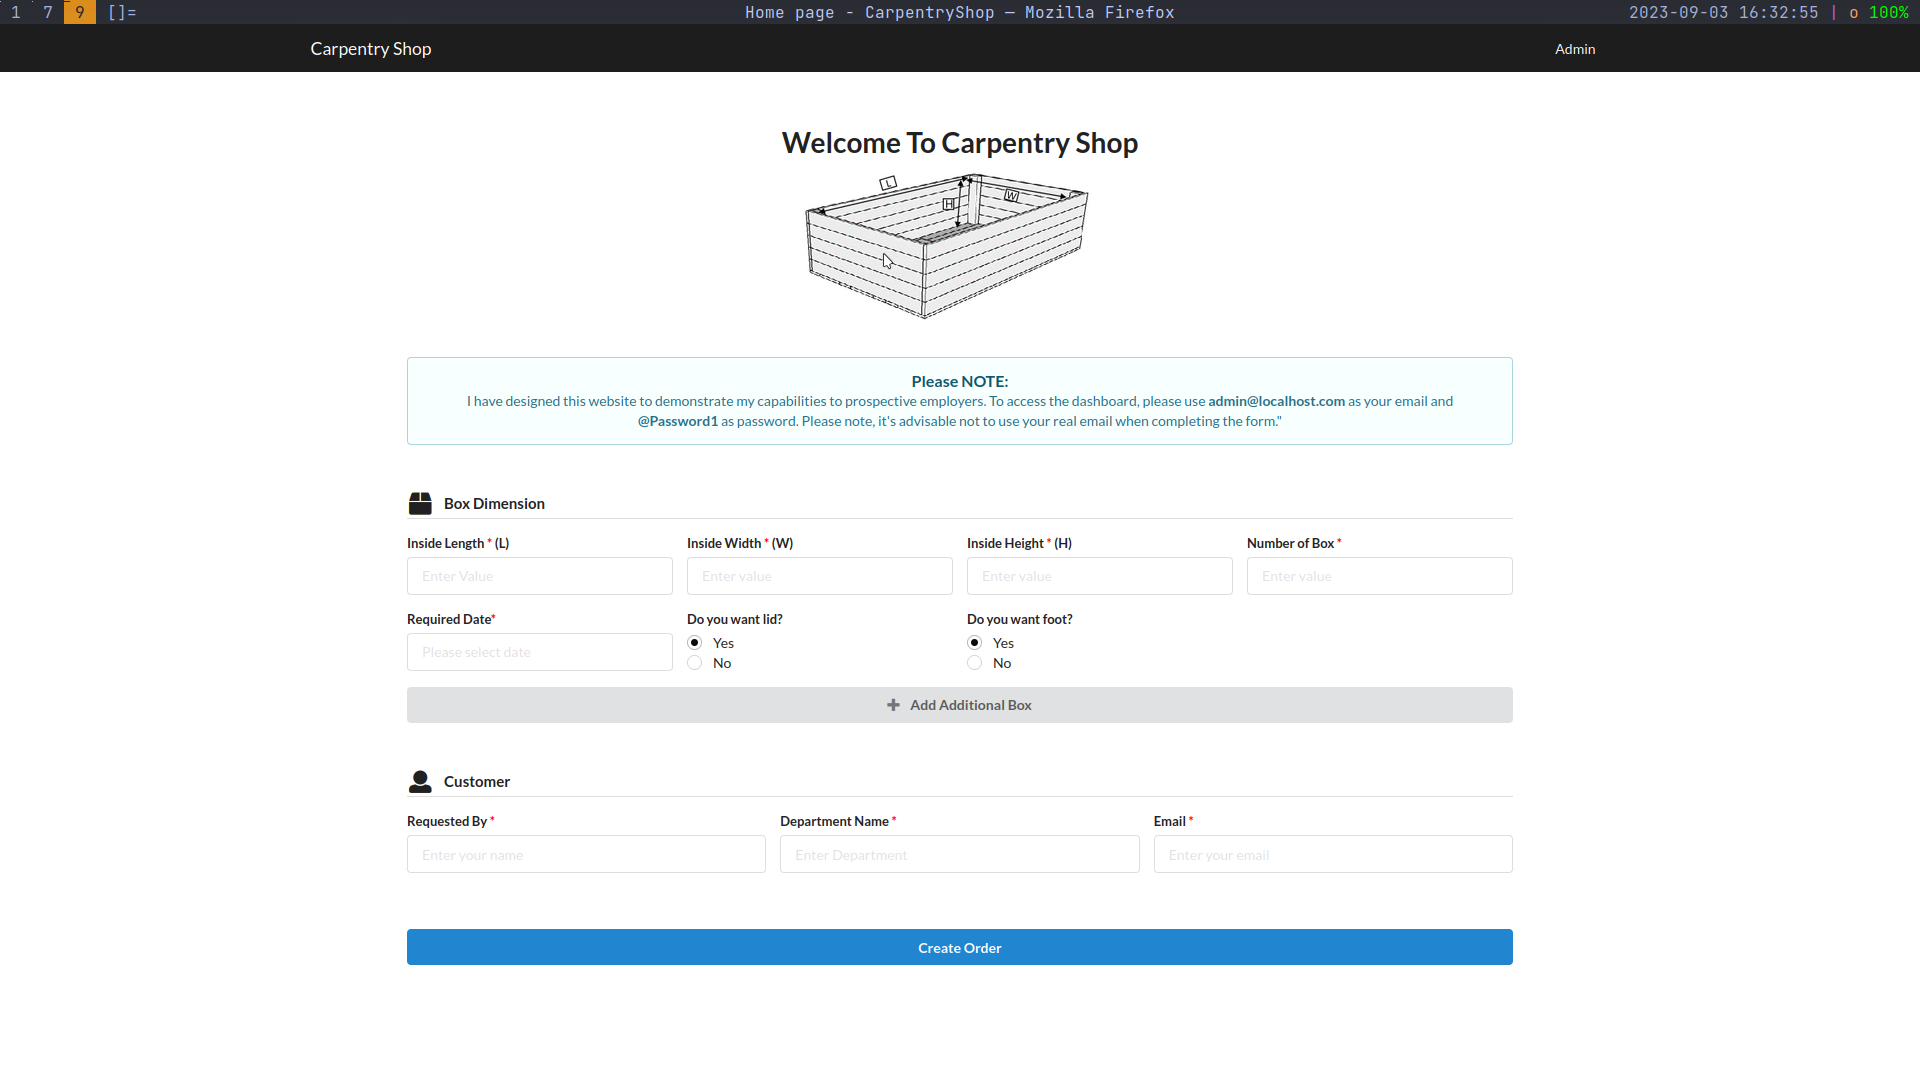Open the Admin menu in the navbar
This screenshot has width=1920, height=1080.
(x=1575, y=49)
